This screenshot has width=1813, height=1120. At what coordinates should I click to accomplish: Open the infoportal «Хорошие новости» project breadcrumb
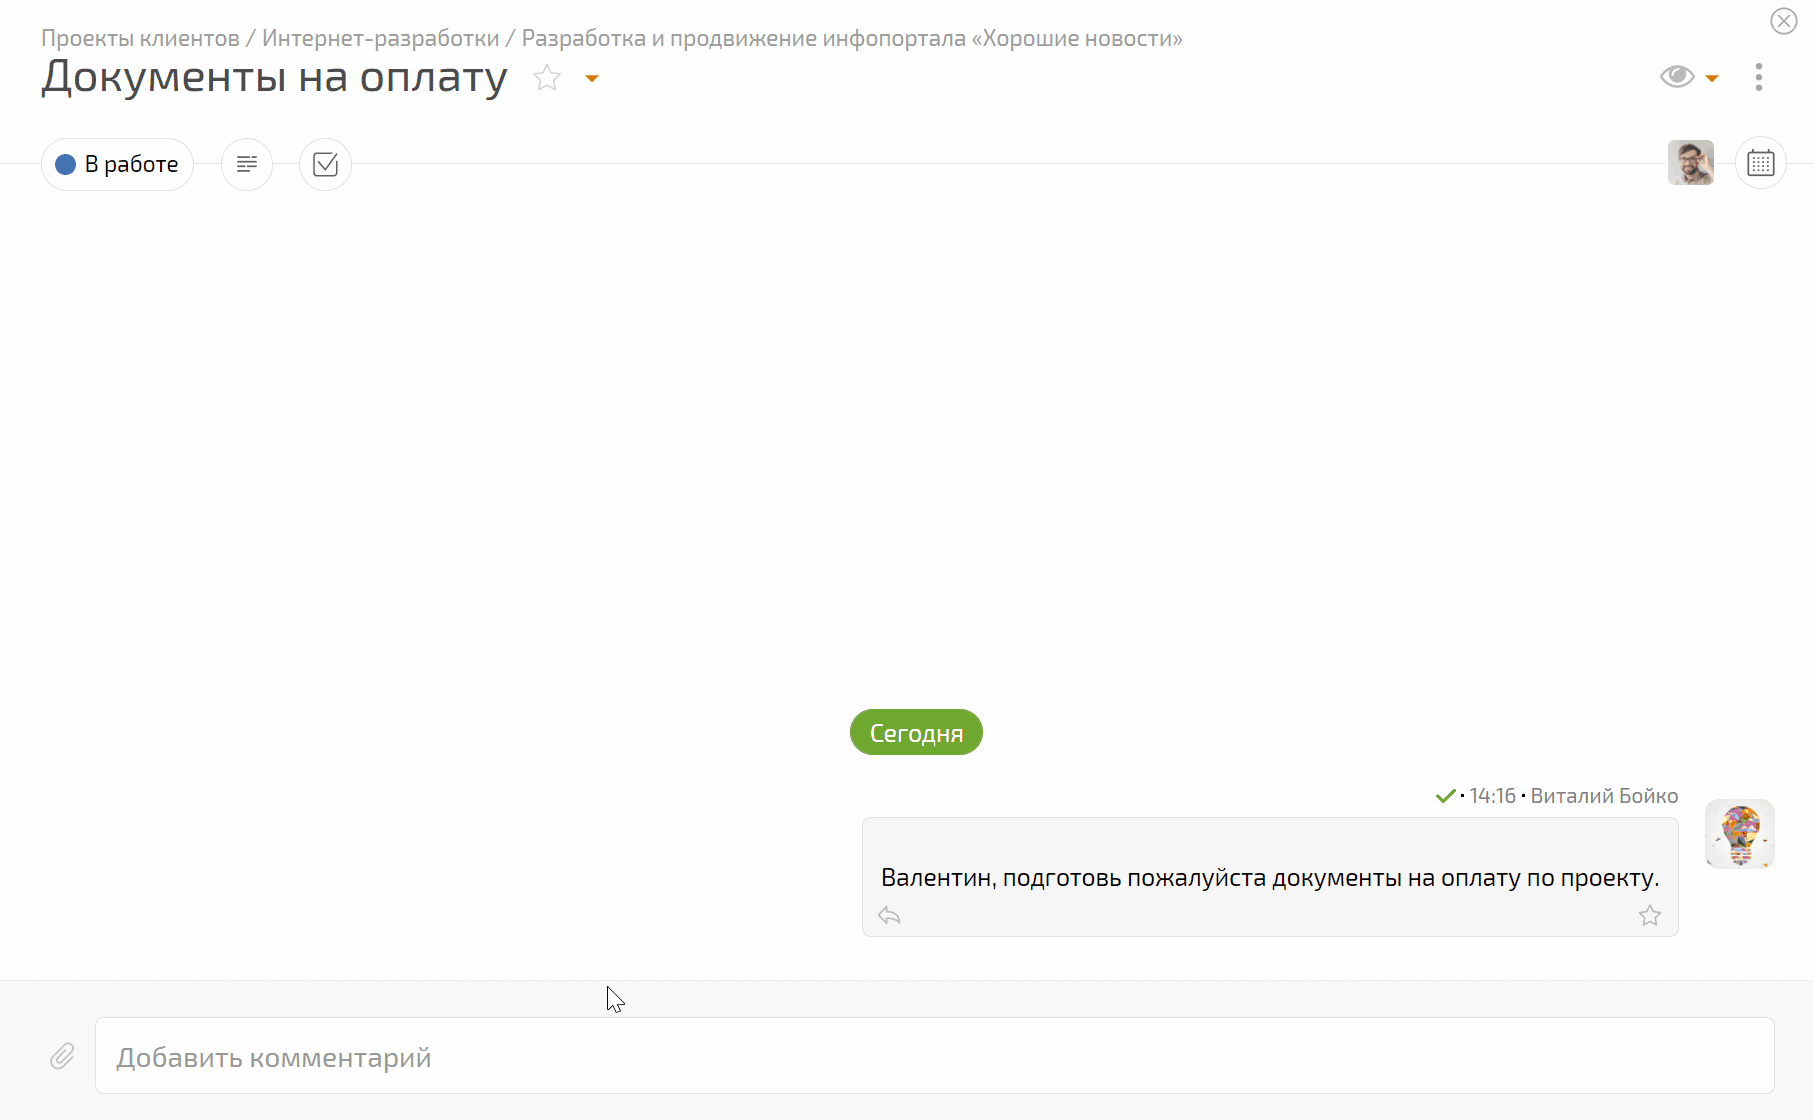tap(851, 38)
